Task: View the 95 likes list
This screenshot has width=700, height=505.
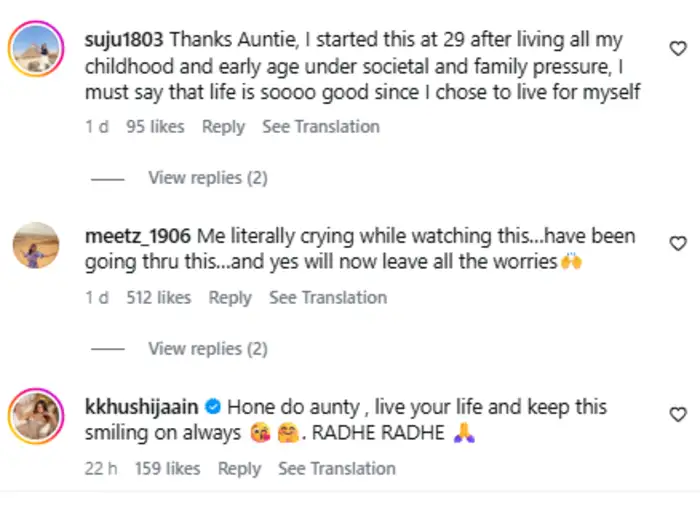Action: [156, 127]
